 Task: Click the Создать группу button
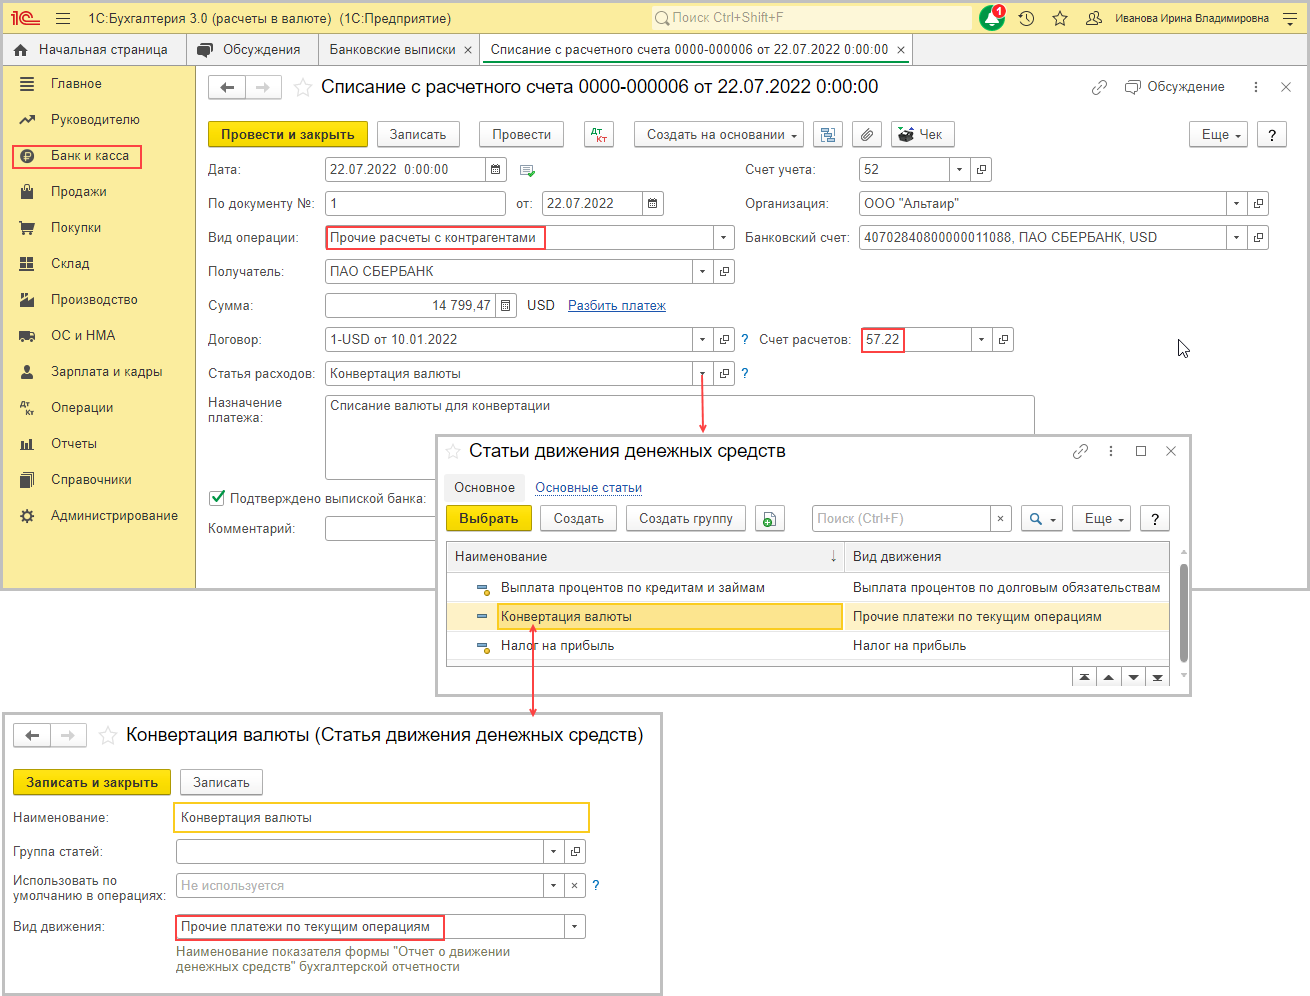(686, 519)
